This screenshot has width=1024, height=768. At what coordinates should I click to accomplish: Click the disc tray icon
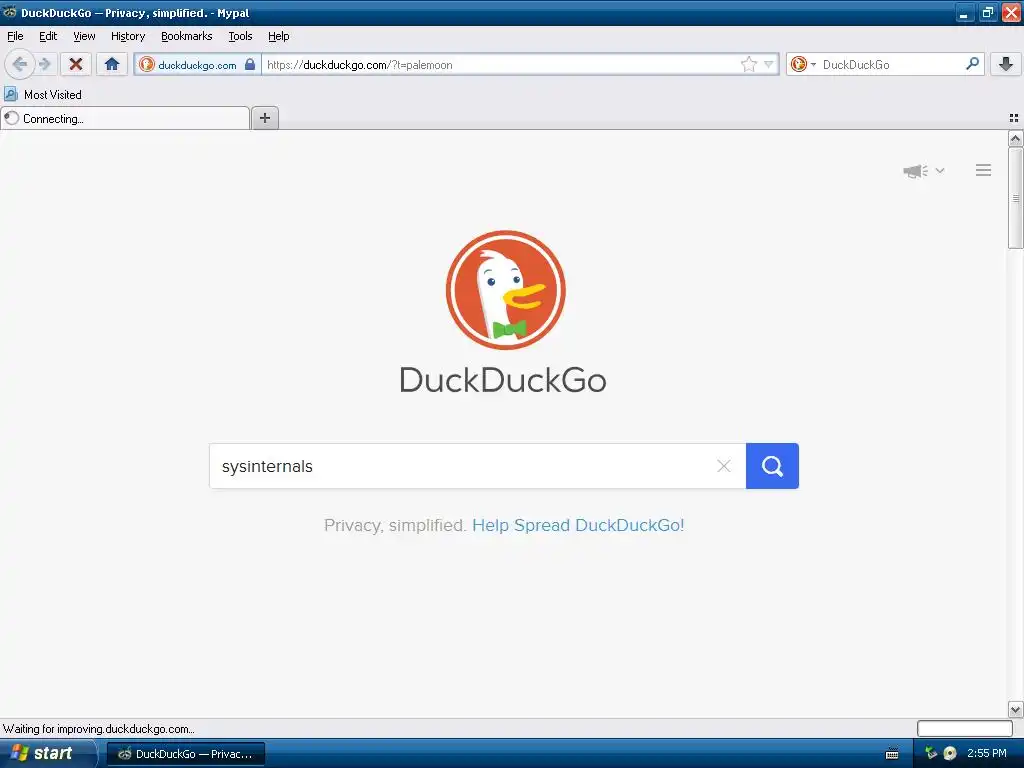[950, 753]
